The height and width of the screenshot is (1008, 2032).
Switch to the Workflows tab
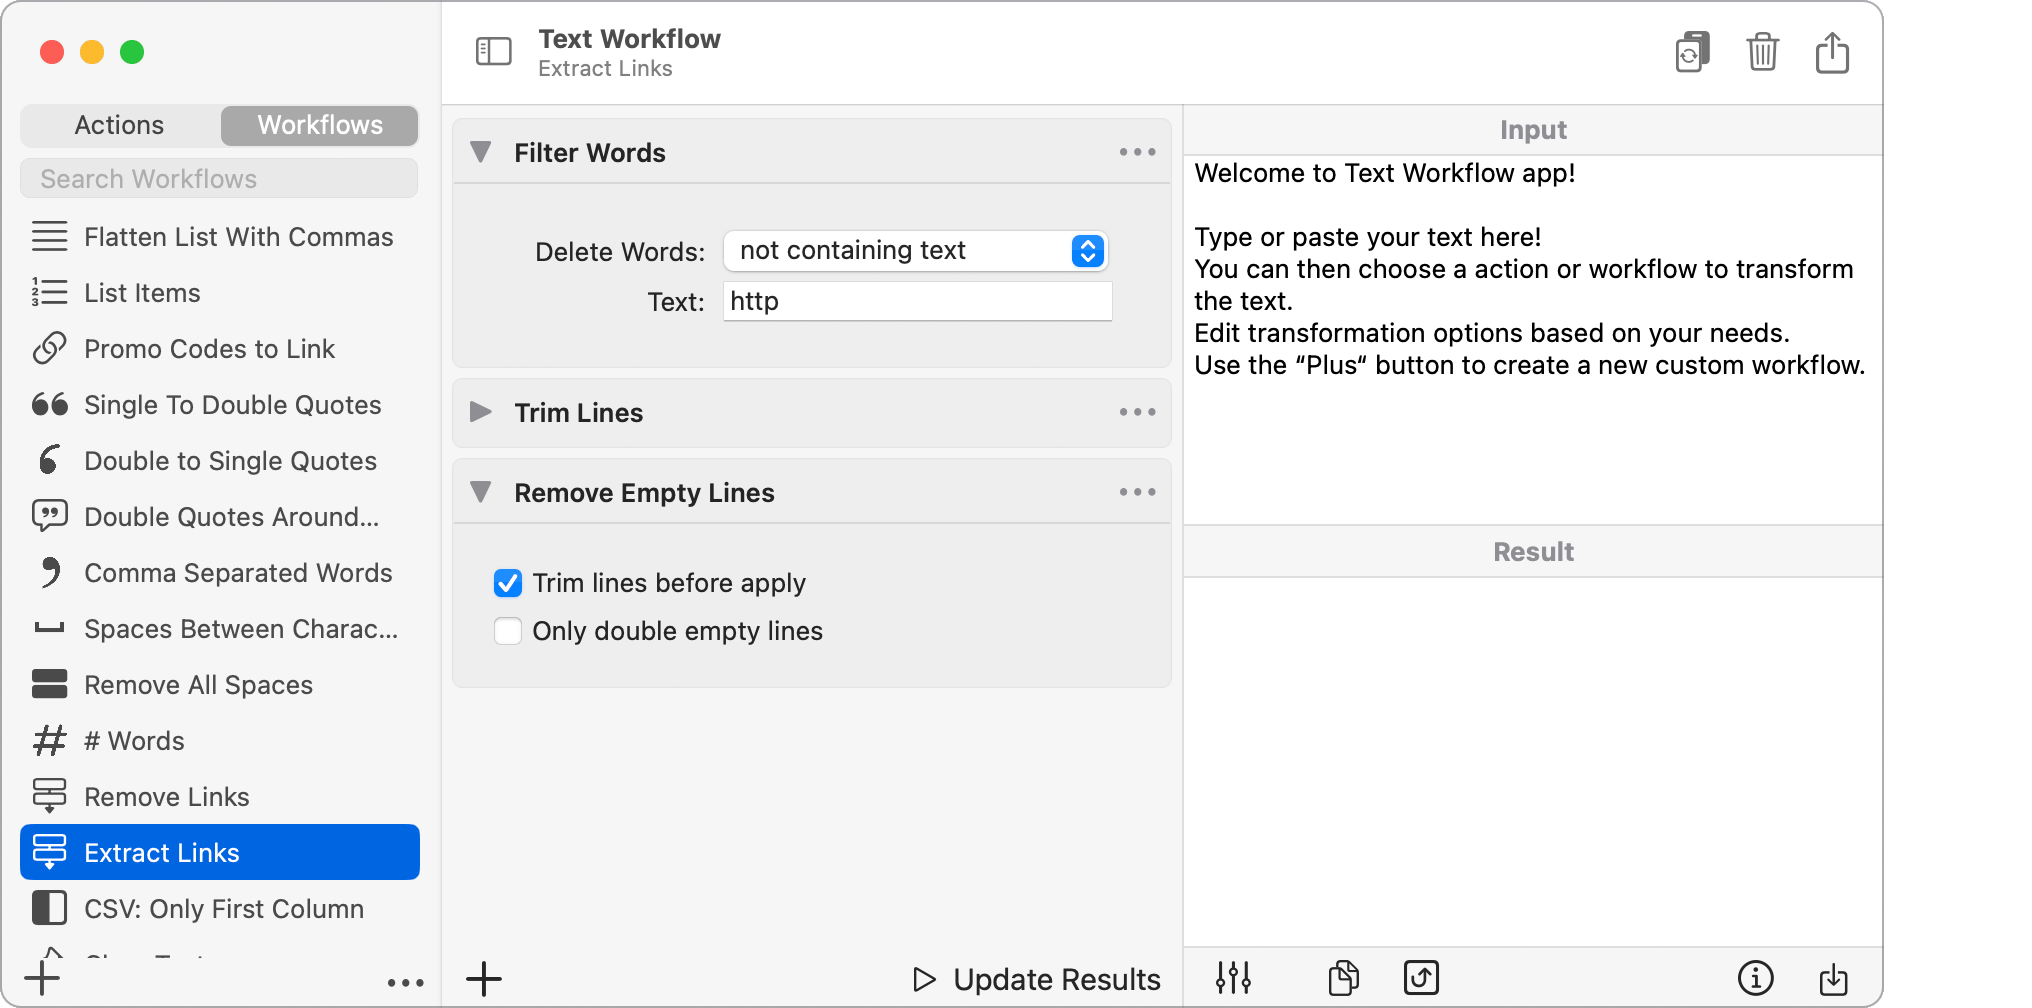pyautogui.click(x=320, y=125)
